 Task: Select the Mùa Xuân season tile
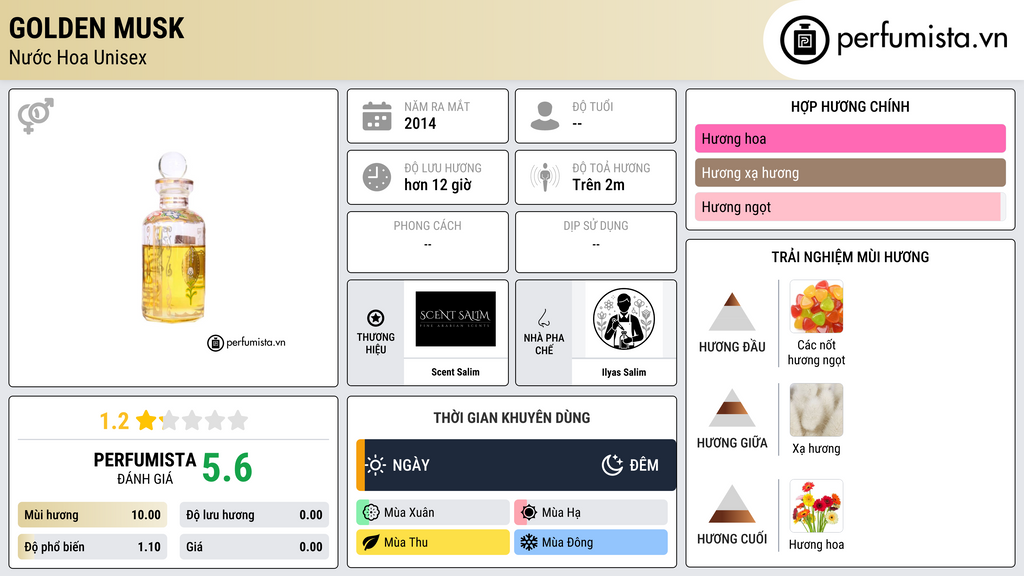pyautogui.click(x=433, y=513)
